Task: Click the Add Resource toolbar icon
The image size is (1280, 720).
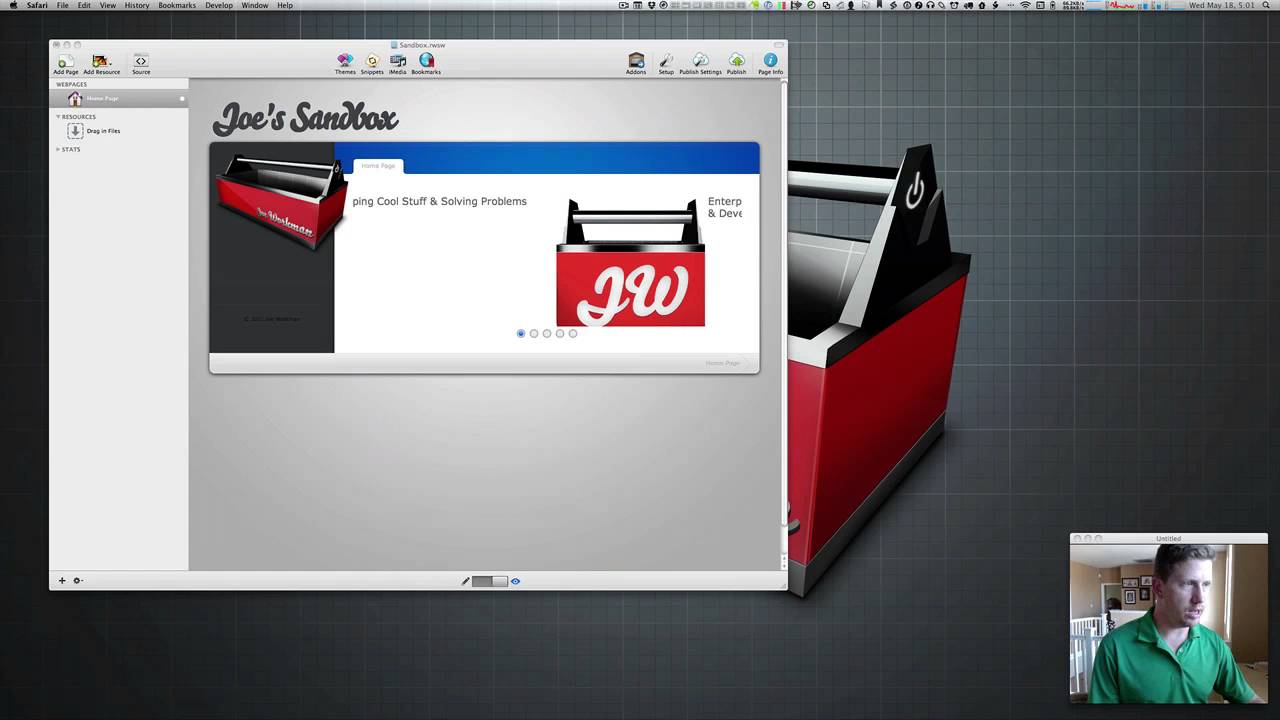Action: click(x=100, y=62)
